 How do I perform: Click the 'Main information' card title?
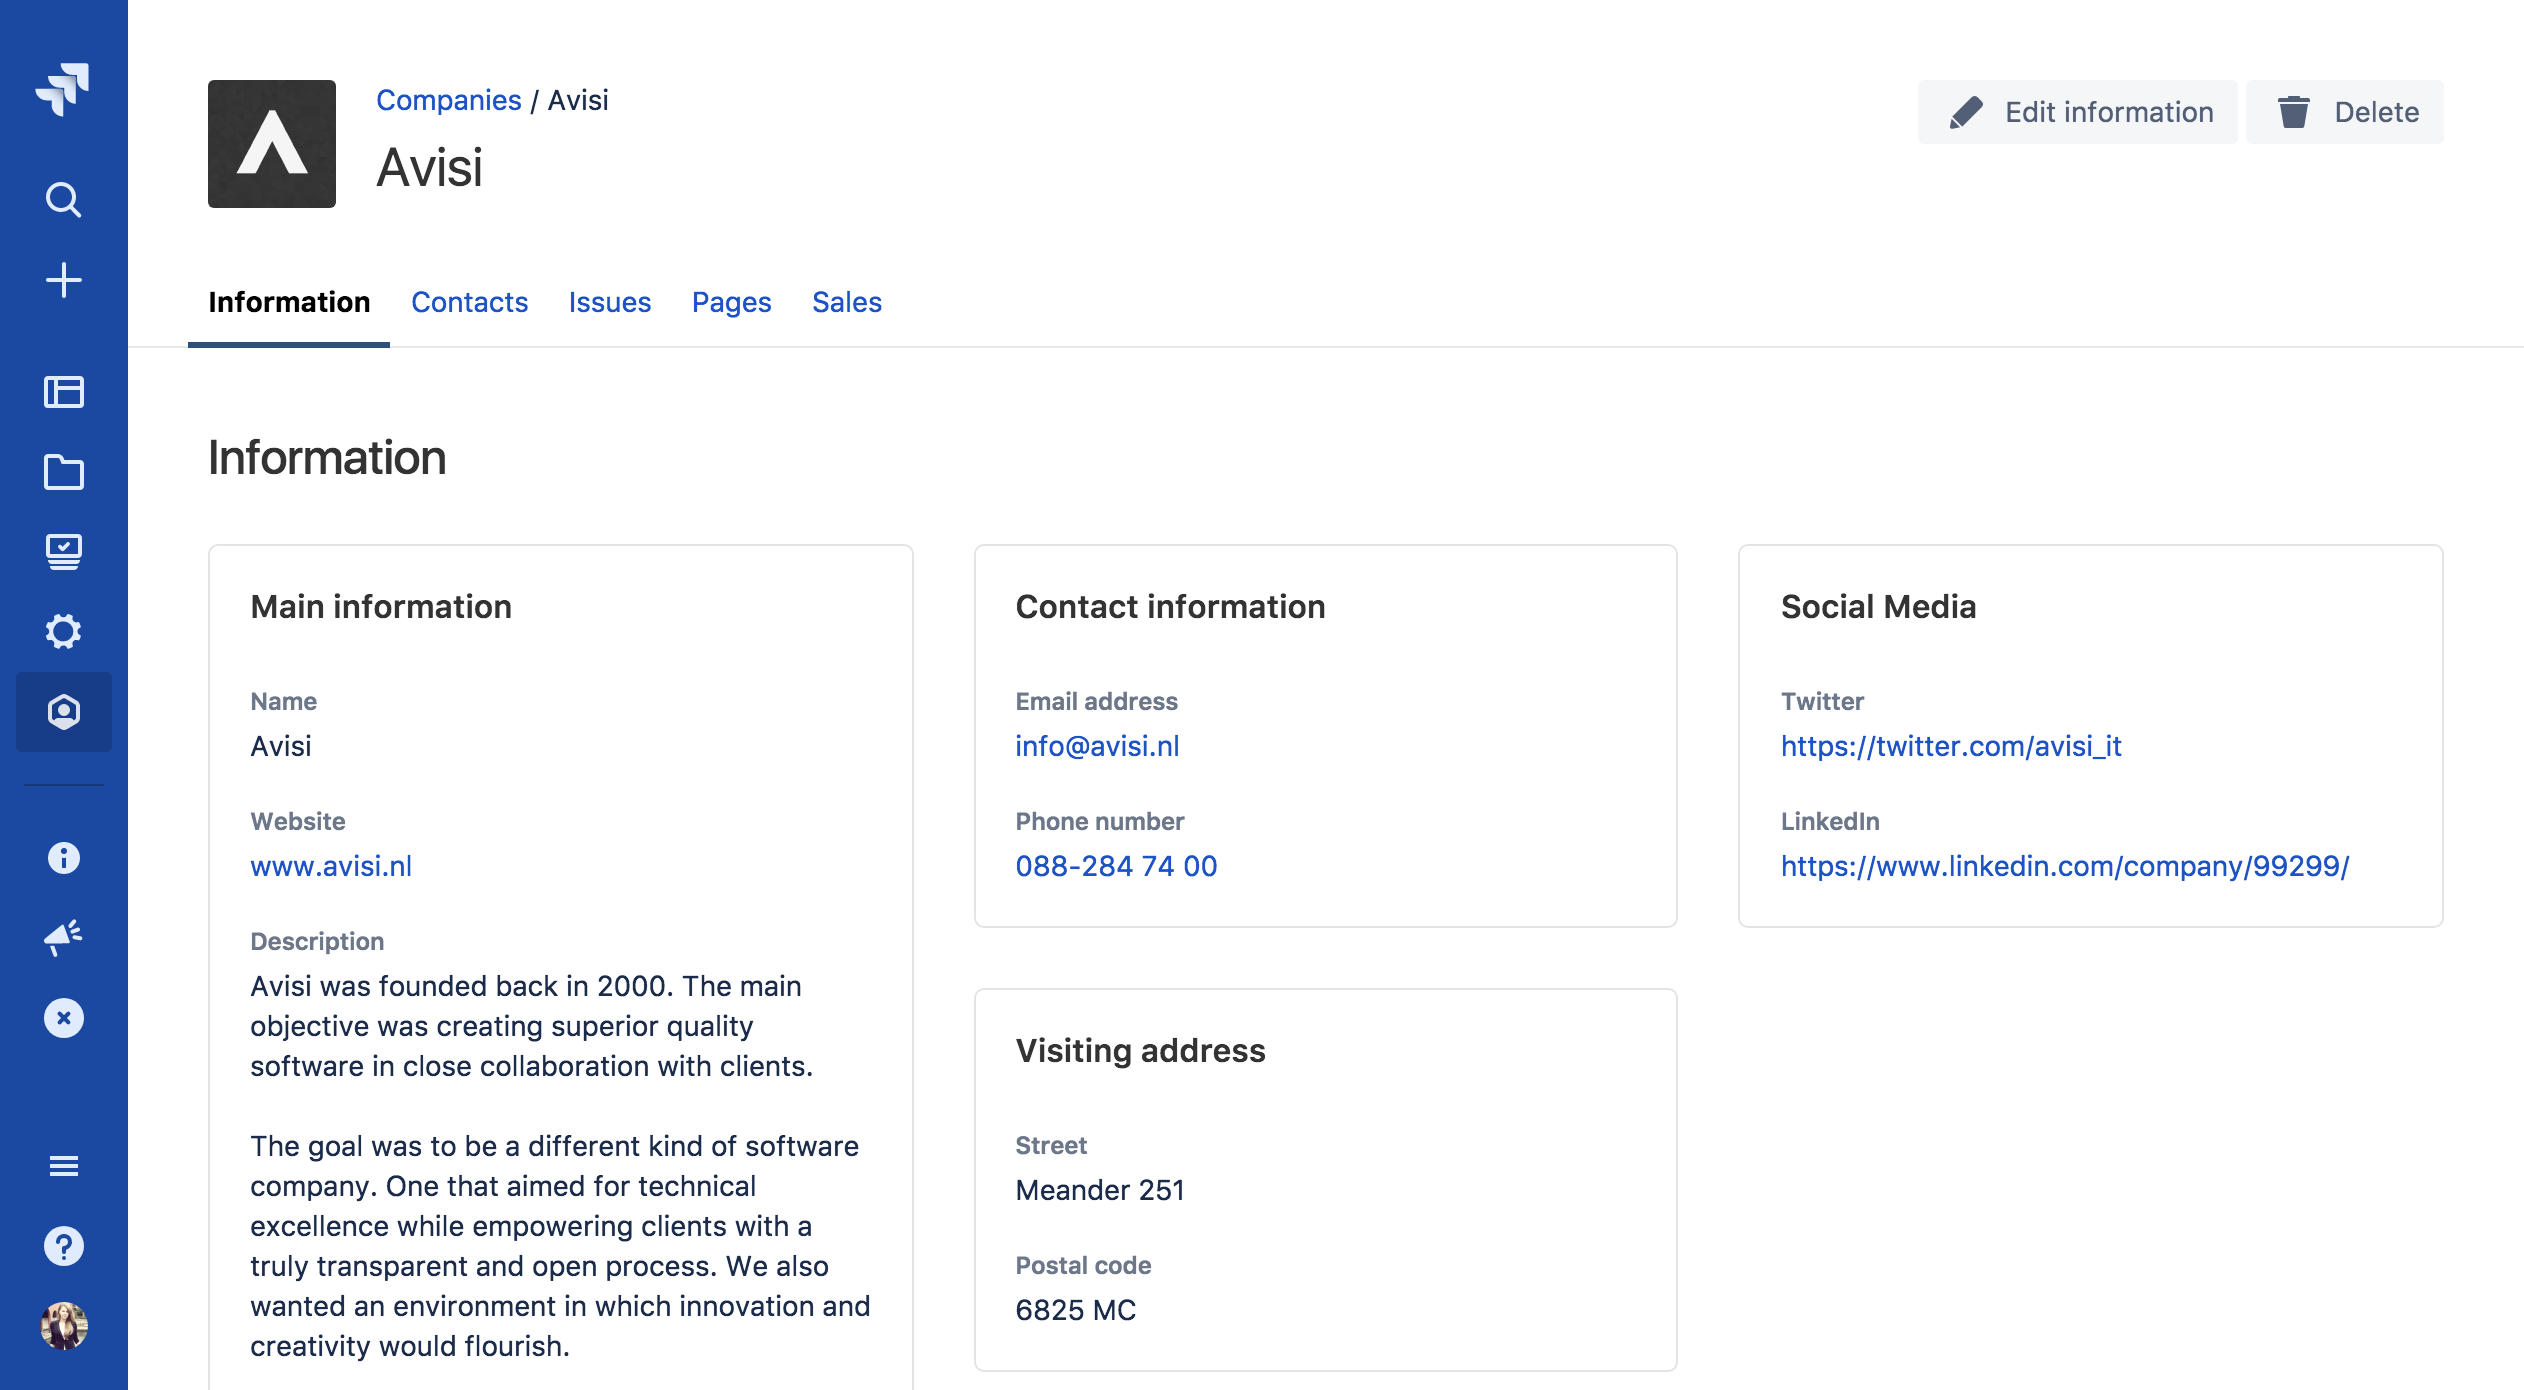click(x=381, y=607)
